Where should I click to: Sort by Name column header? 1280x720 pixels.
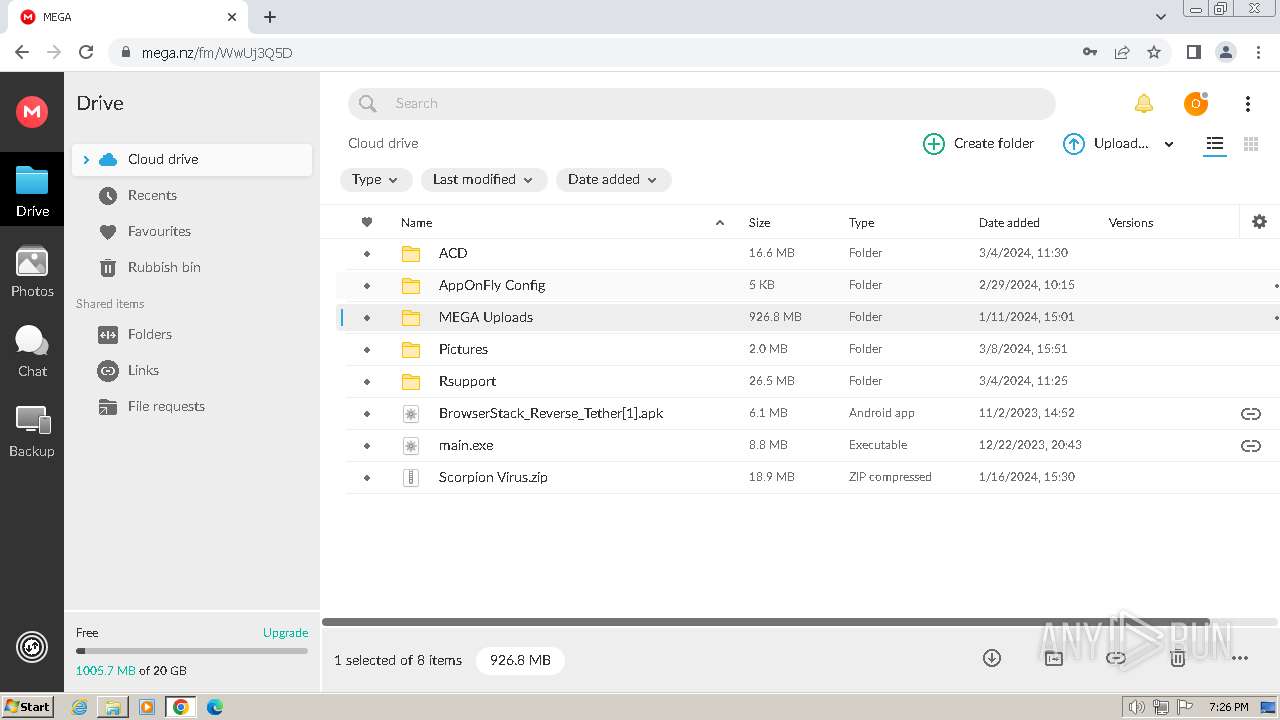coord(416,223)
